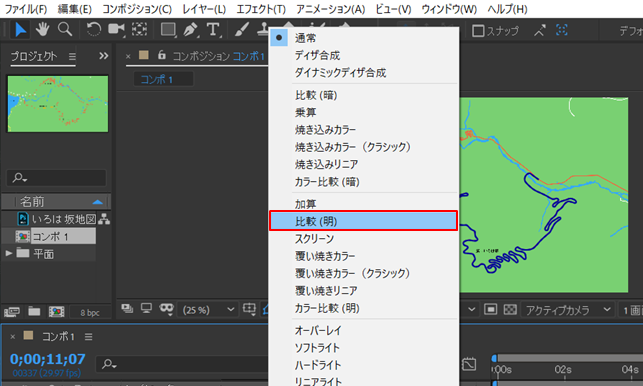Open the resolution dropdown chevron beside region icon

pyautogui.click(x=472, y=310)
